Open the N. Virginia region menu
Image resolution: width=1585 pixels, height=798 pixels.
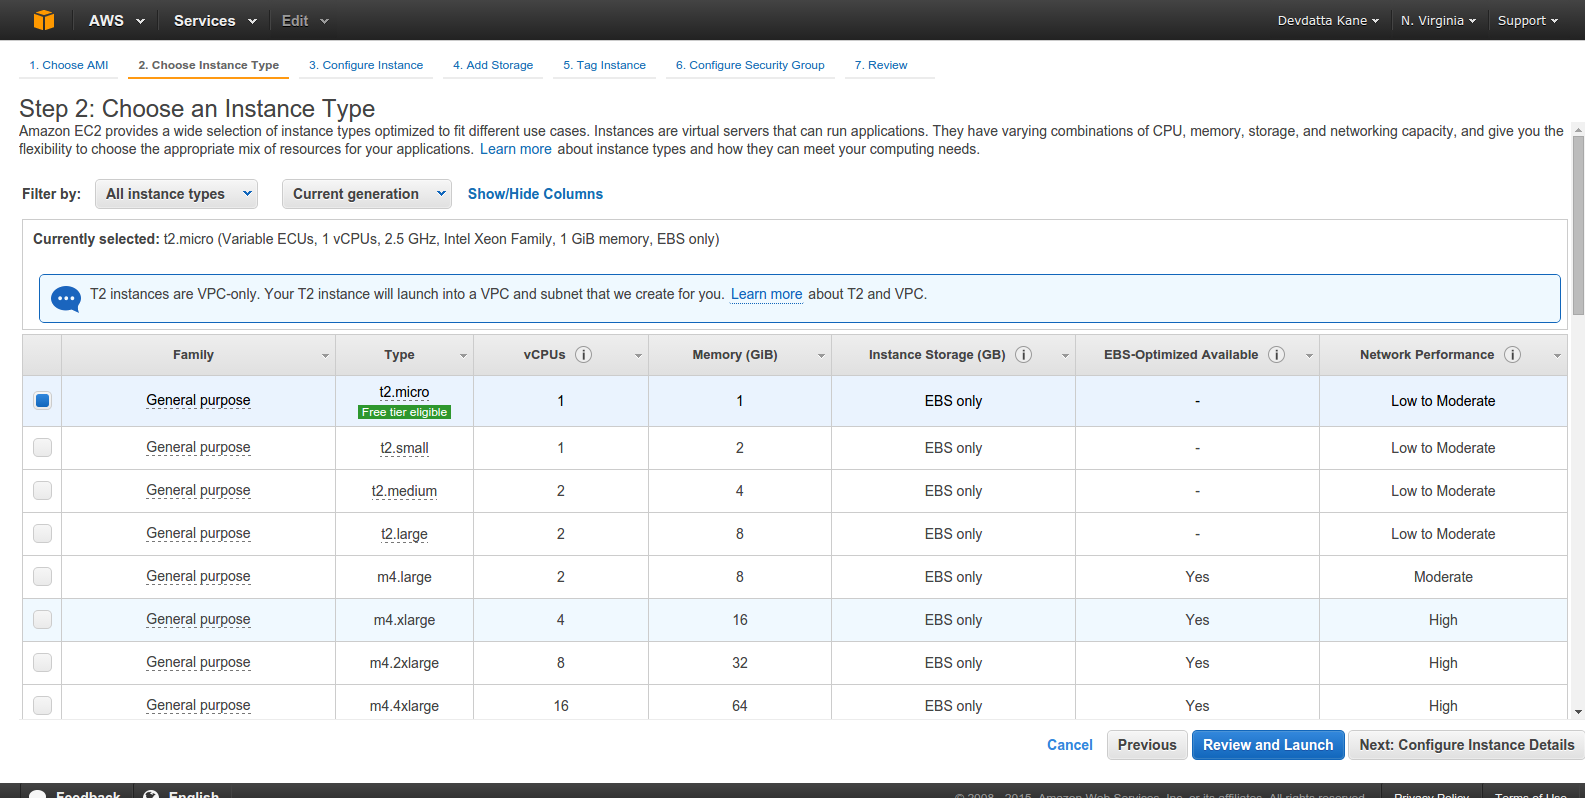pyautogui.click(x=1438, y=20)
